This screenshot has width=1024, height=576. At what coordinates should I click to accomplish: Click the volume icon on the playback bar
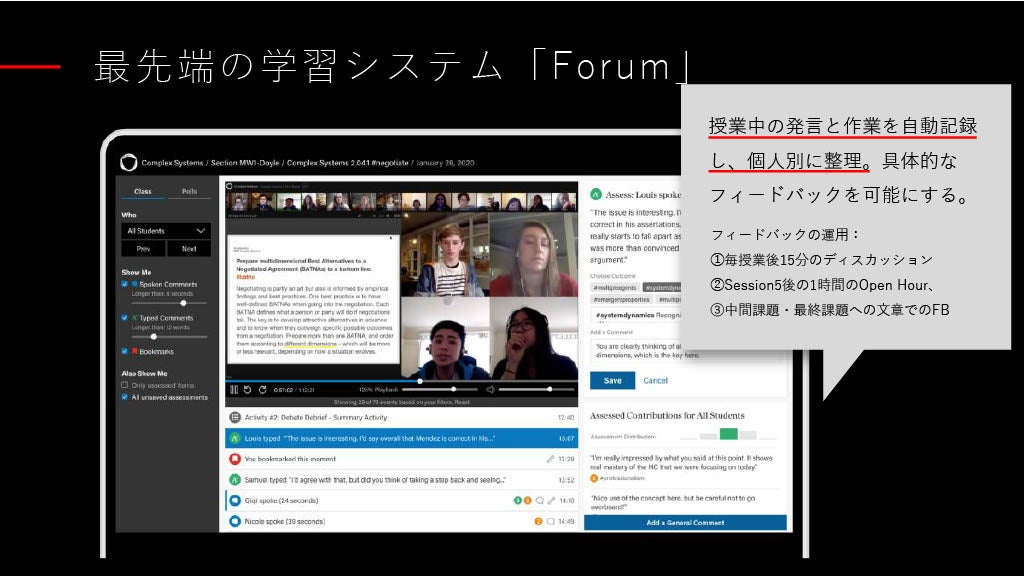(x=490, y=389)
